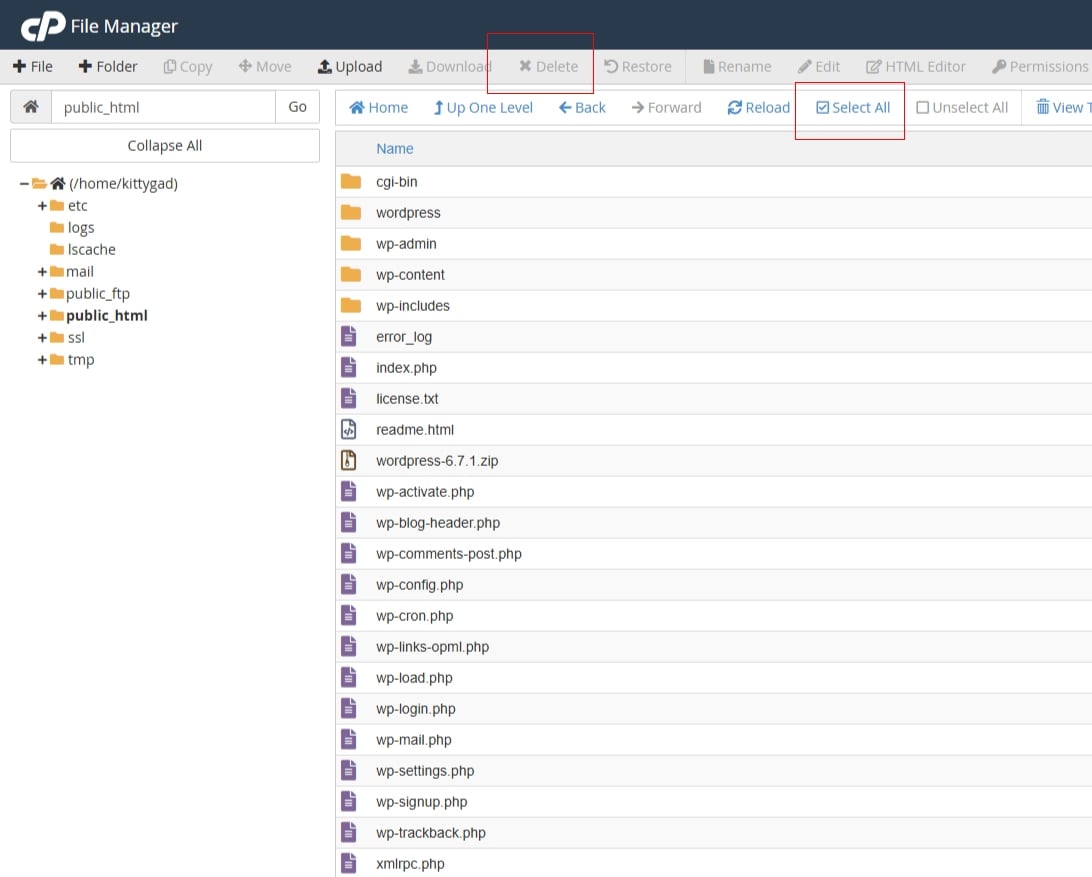Select the etc folder label in tree
The image size is (1092, 877).
[x=77, y=205]
